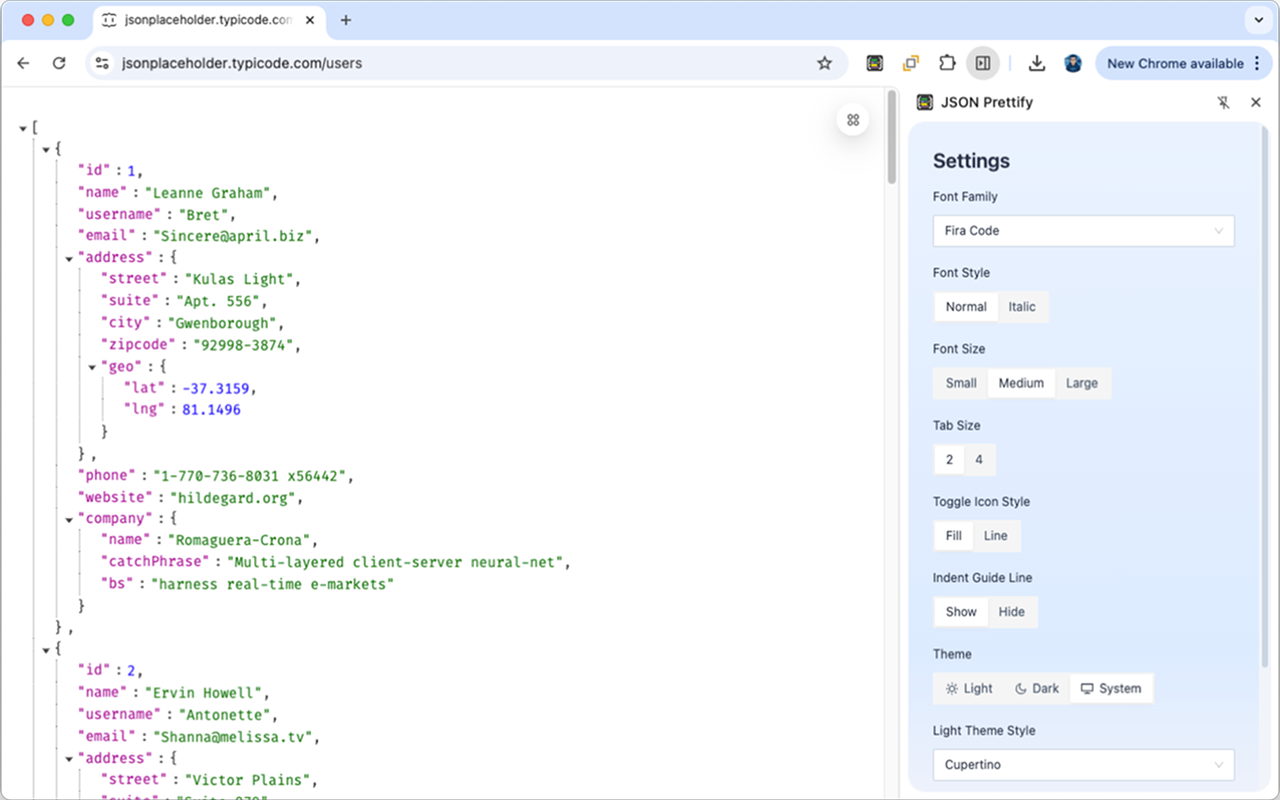
Task: Pin the JSON Prettify side panel
Action: point(1223,102)
